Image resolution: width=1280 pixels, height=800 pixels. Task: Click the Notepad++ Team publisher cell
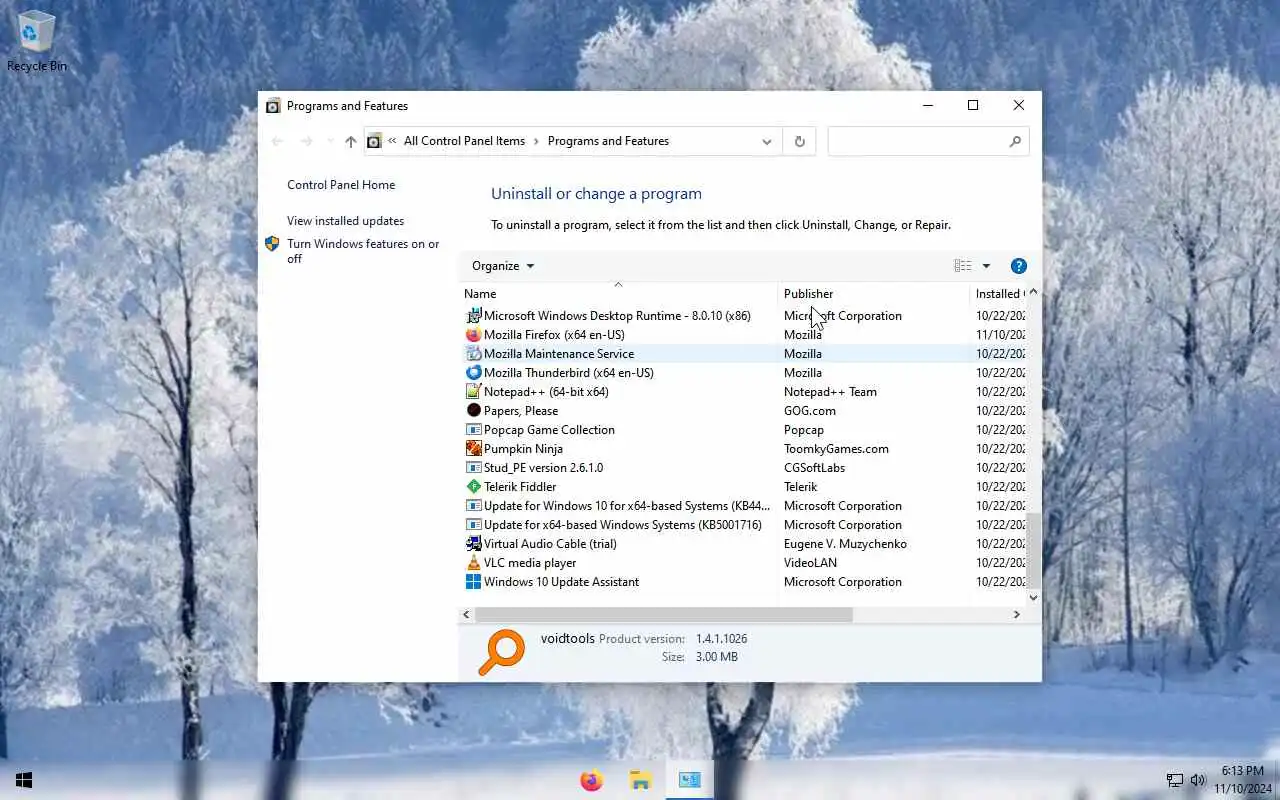click(x=830, y=392)
